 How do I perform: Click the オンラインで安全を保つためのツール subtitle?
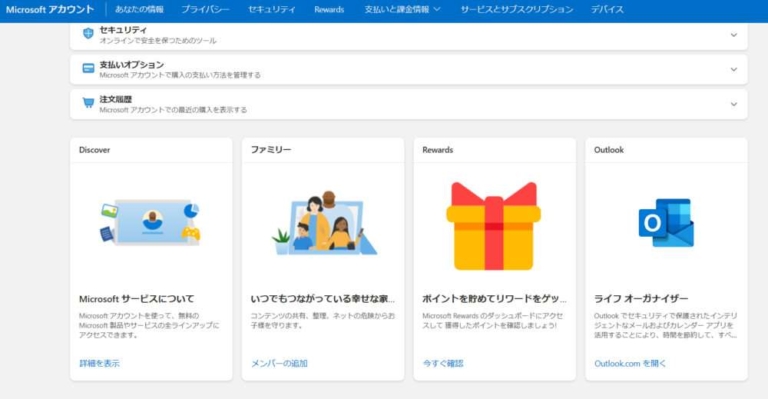click(x=158, y=41)
